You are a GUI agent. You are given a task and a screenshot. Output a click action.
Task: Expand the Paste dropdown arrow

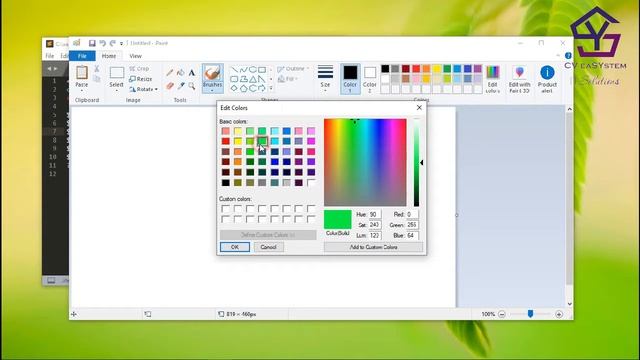(82, 91)
